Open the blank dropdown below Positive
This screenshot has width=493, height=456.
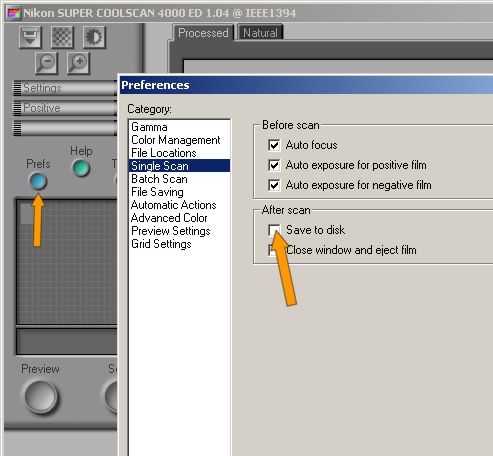tap(65, 128)
